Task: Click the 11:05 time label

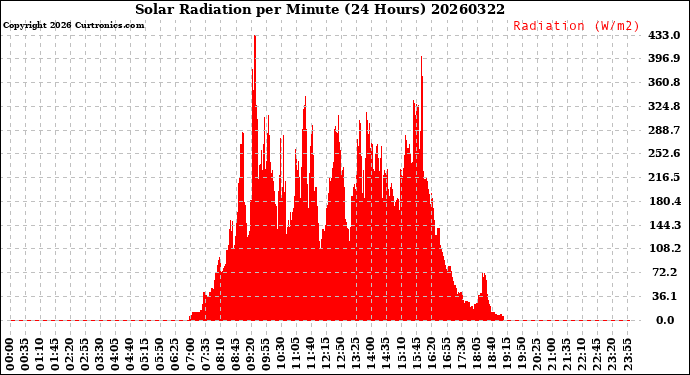Action: (x=295, y=355)
